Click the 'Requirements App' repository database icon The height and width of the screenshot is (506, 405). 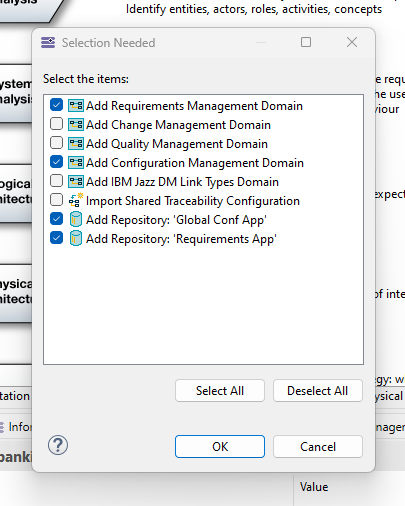pos(76,238)
